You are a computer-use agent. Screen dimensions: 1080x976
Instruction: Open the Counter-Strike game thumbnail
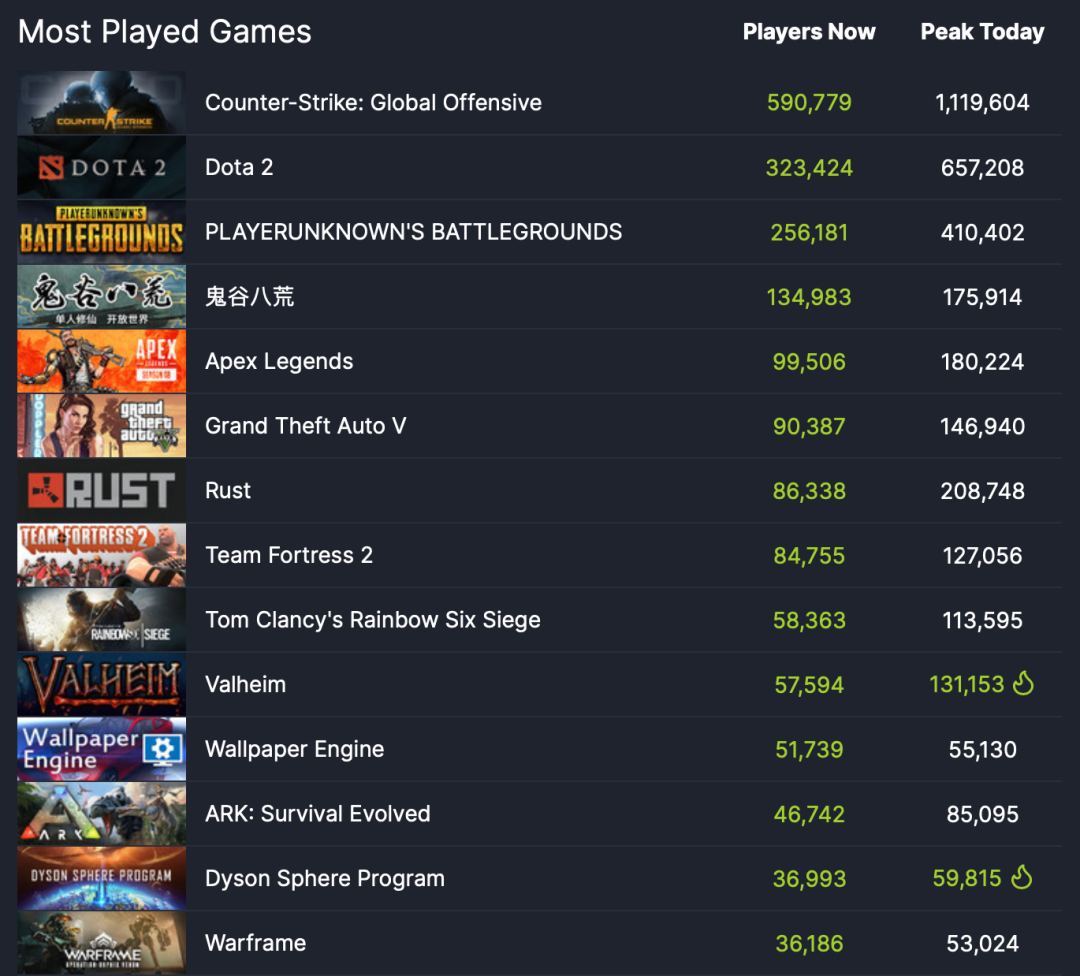coord(101,103)
